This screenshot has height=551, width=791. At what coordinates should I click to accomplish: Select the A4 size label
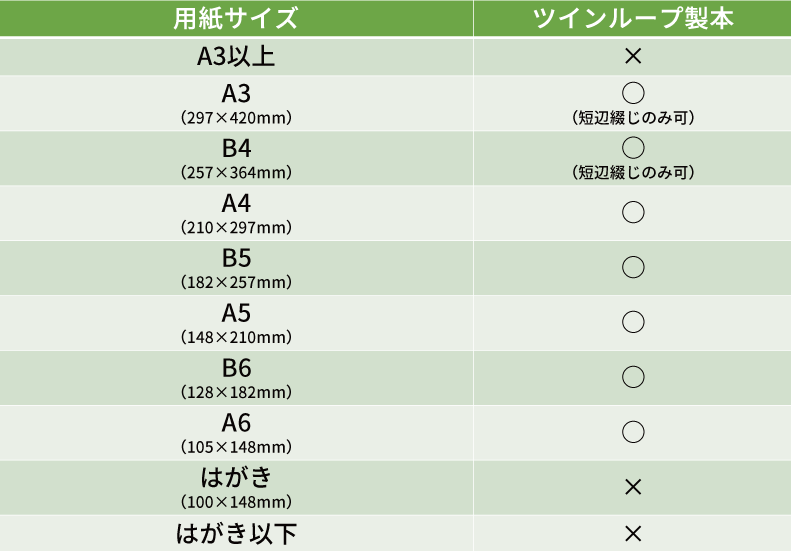236,203
